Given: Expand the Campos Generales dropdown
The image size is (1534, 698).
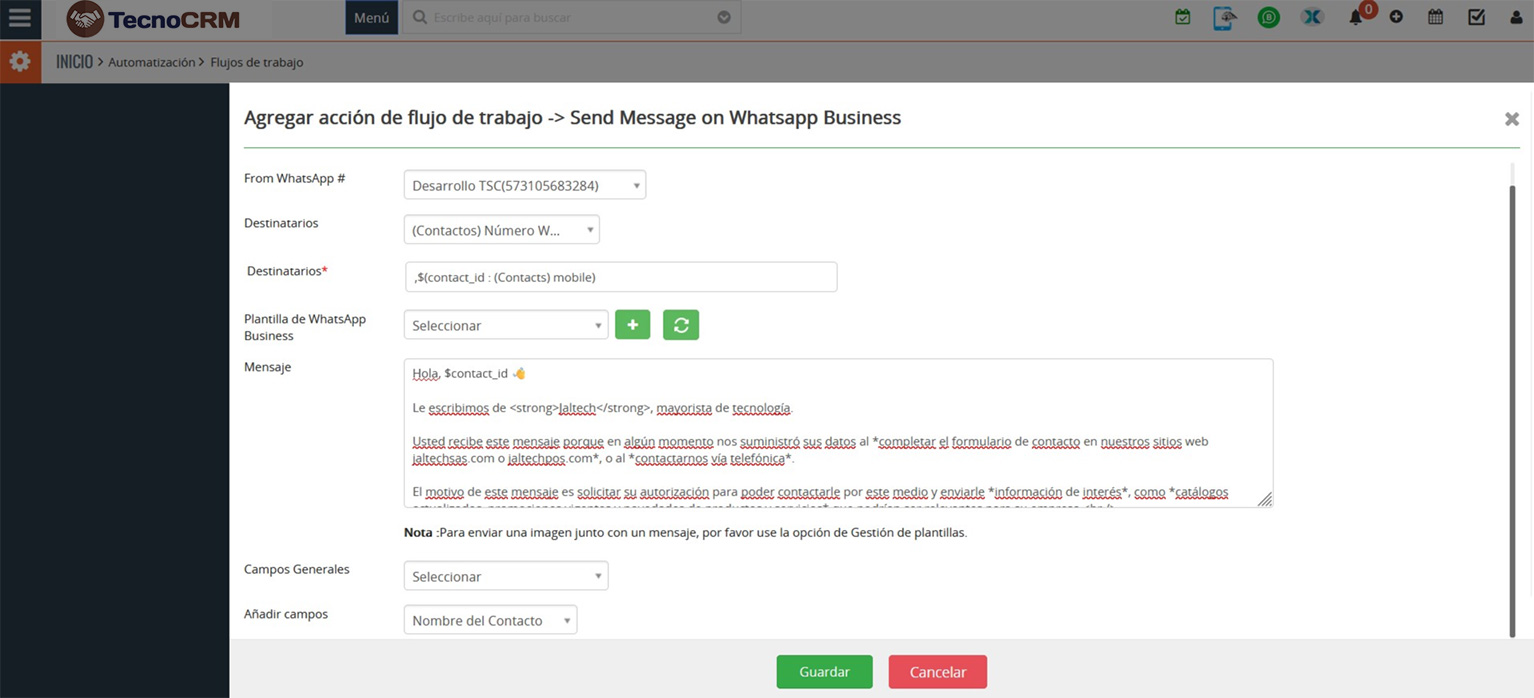Looking at the screenshot, I should (x=506, y=576).
